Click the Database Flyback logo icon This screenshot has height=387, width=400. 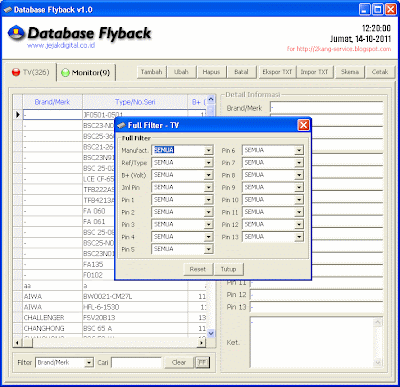click(16, 33)
